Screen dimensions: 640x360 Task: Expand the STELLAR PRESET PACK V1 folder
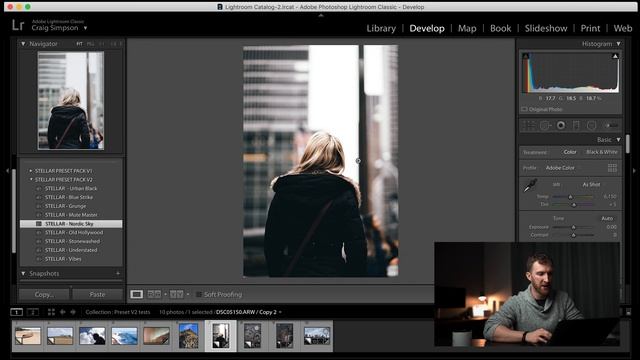31,171
